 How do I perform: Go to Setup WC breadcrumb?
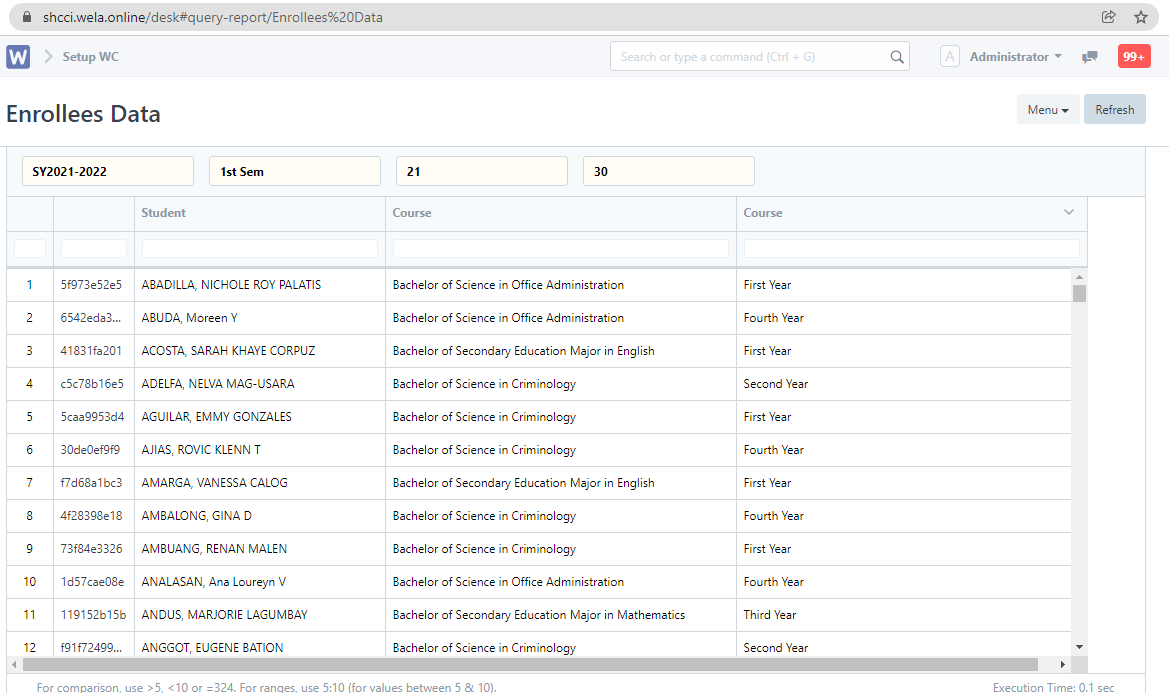click(90, 57)
